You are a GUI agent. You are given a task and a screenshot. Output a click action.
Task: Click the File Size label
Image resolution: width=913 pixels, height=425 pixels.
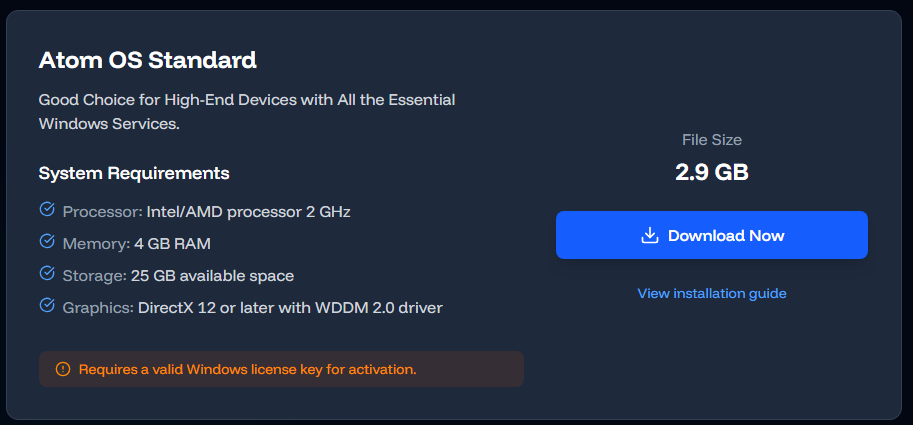(x=712, y=140)
